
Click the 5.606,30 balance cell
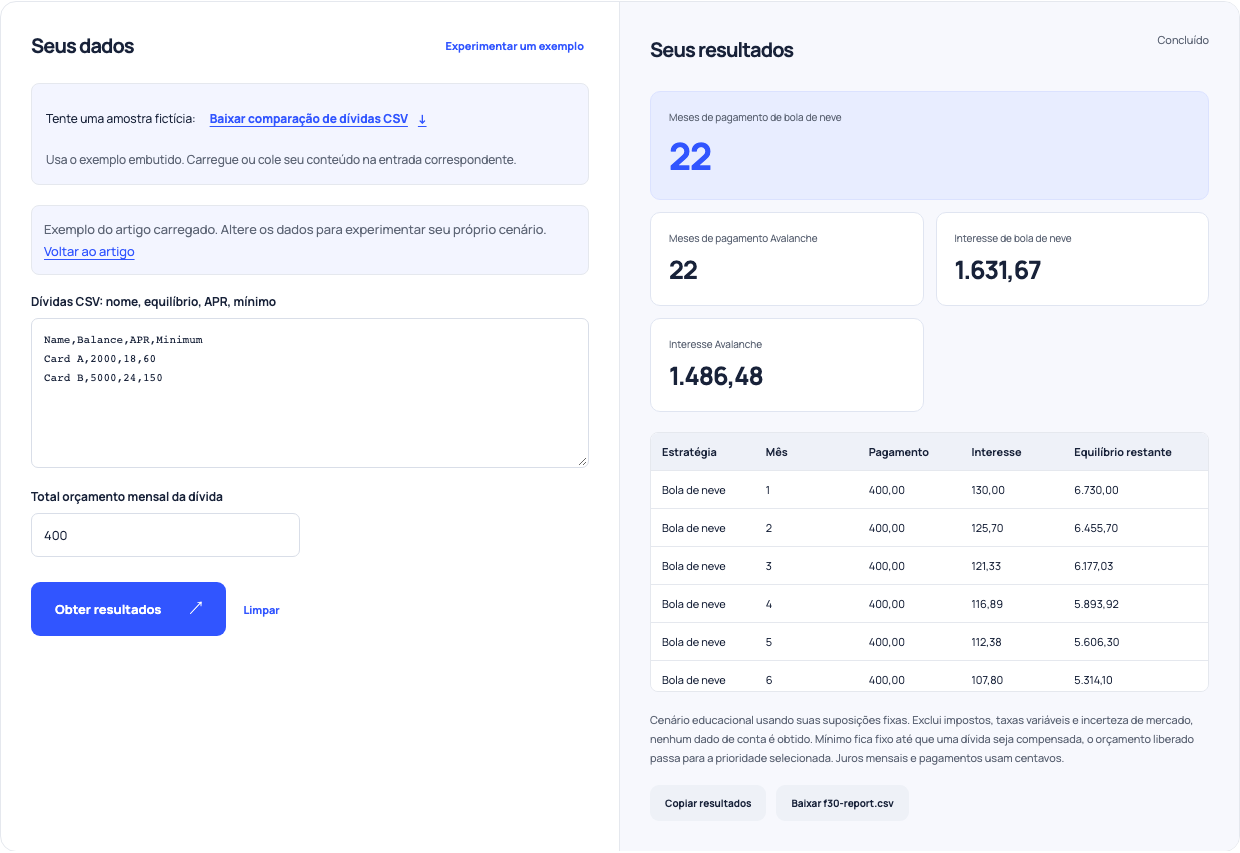click(x=1096, y=642)
